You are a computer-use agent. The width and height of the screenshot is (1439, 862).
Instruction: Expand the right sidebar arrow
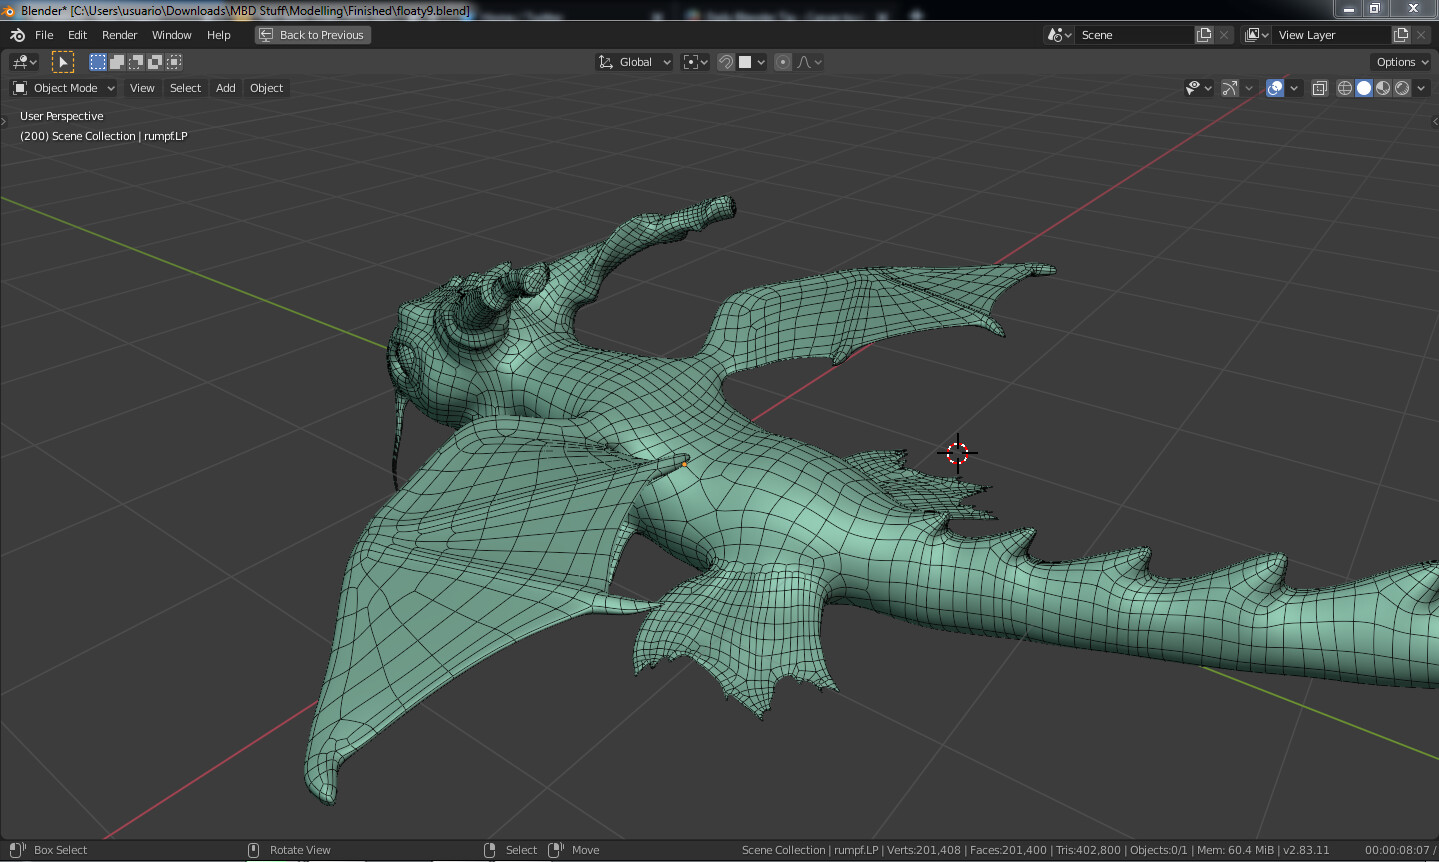(1435, 121)
